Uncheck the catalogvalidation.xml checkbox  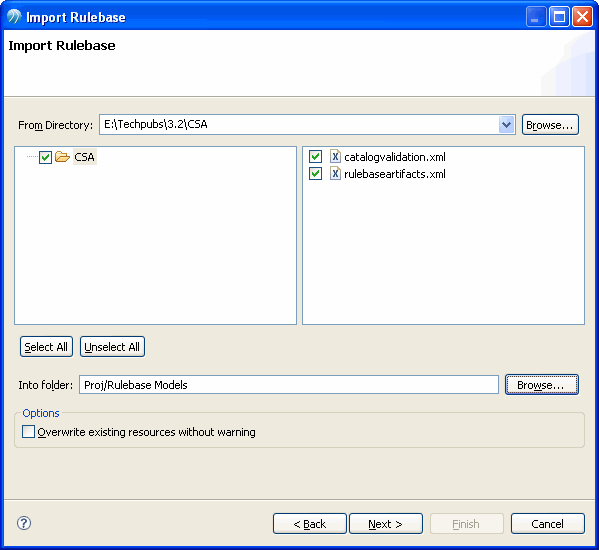click(315, 156)
